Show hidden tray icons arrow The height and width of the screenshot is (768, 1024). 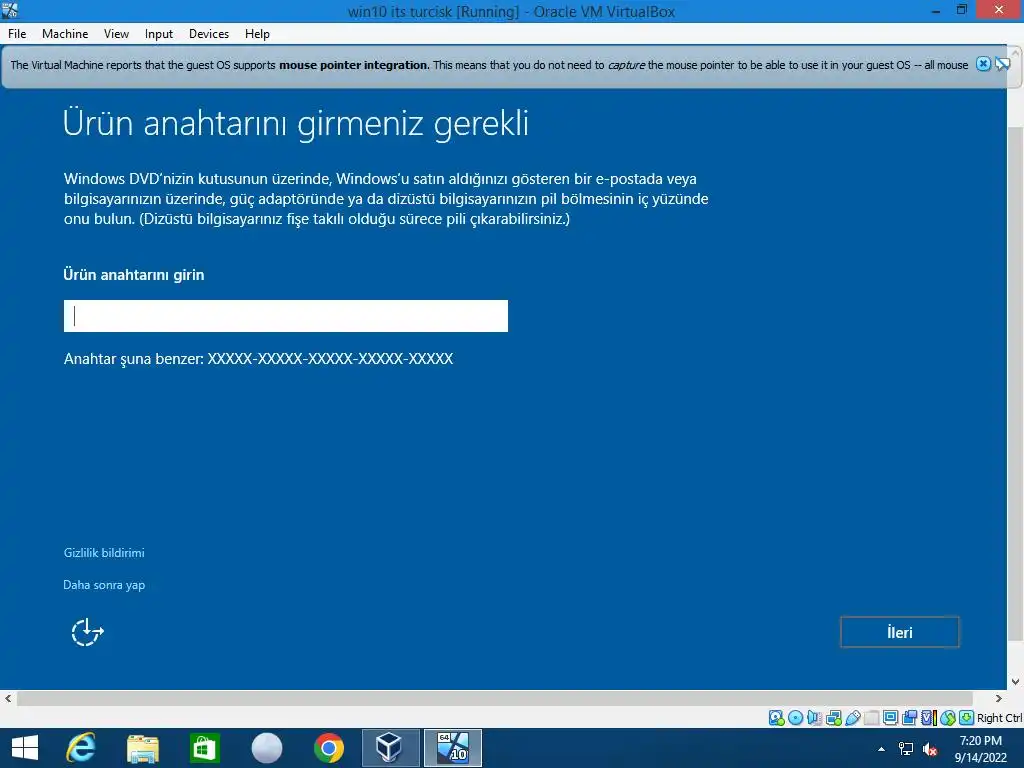click(882, 749)
